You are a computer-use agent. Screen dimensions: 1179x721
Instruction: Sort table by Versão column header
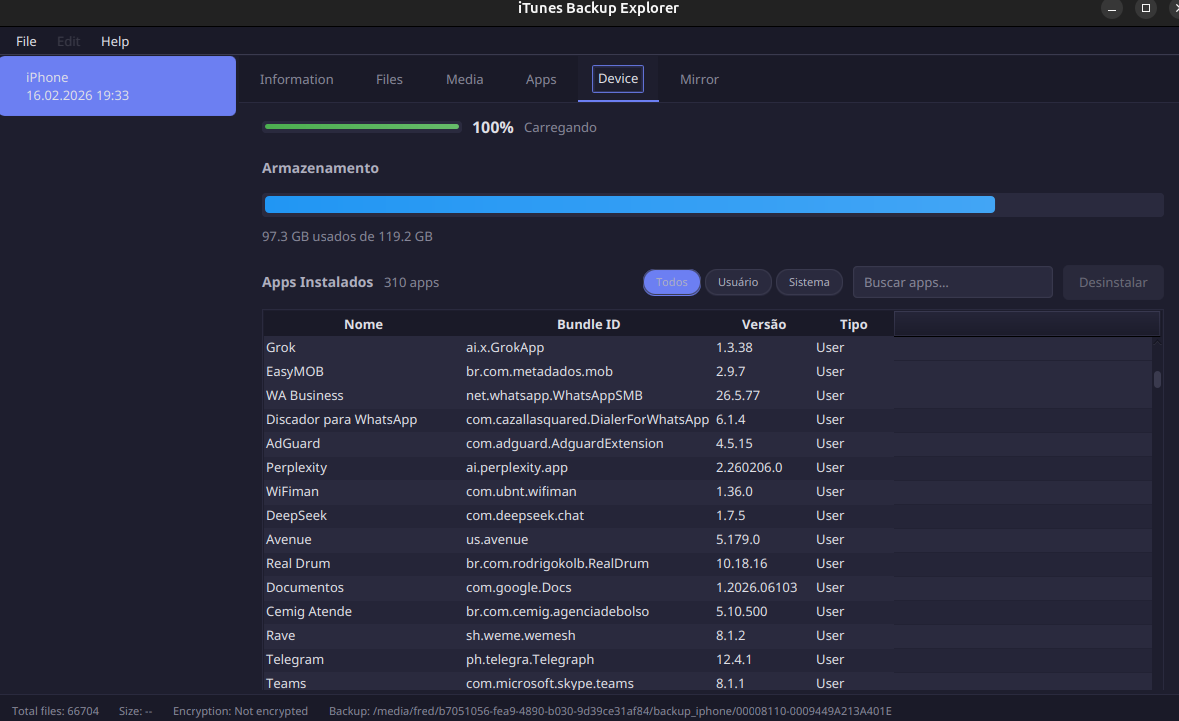(x=763, y=324)
